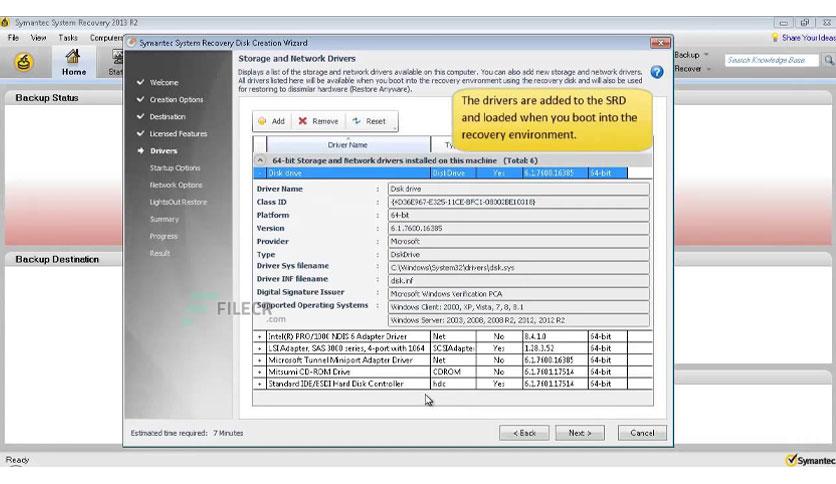Viewport: 836px width, 484px height.
Task: Collapse the selected Disk drive row
Action: [260, 173]
